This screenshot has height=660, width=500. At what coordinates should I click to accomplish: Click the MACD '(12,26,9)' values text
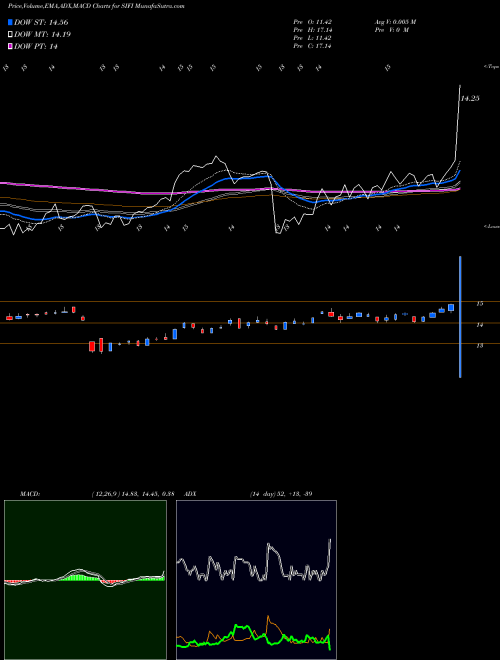click(x=133, y=494)
